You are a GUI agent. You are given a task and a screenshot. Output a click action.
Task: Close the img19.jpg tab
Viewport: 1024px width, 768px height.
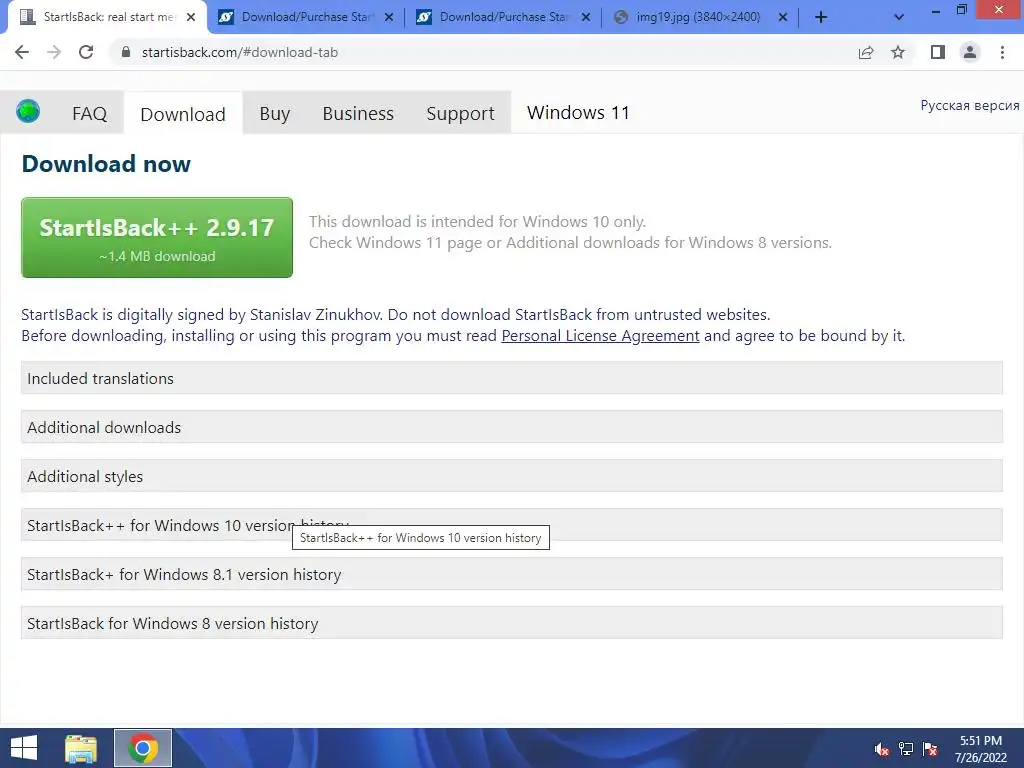tap(783, 17)
